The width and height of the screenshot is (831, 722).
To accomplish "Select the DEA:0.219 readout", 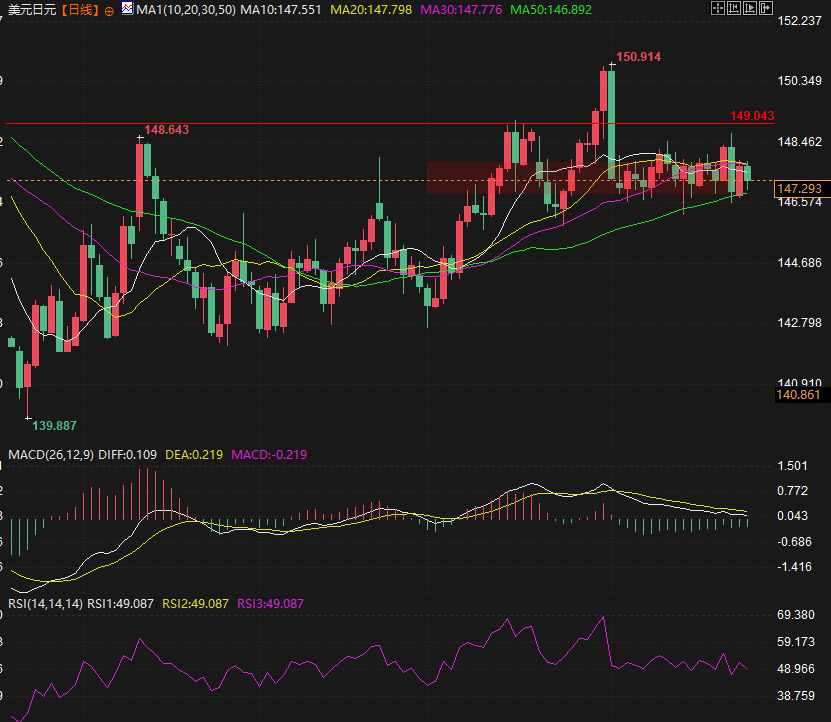I will pos(194,455).
